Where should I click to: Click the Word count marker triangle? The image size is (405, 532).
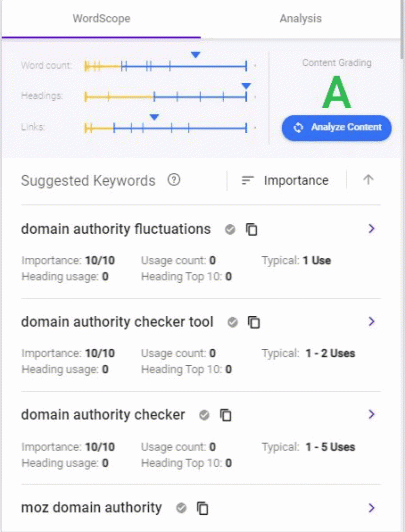tap(195, 55)
